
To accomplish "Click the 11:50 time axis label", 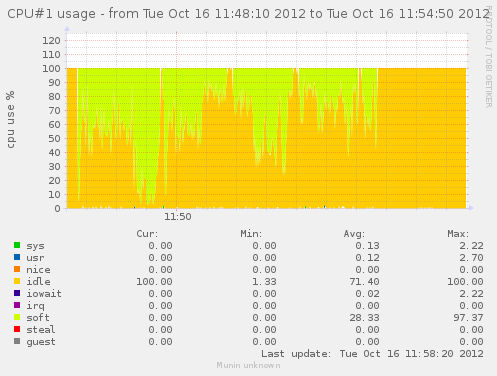I will [x=178, y=217].
